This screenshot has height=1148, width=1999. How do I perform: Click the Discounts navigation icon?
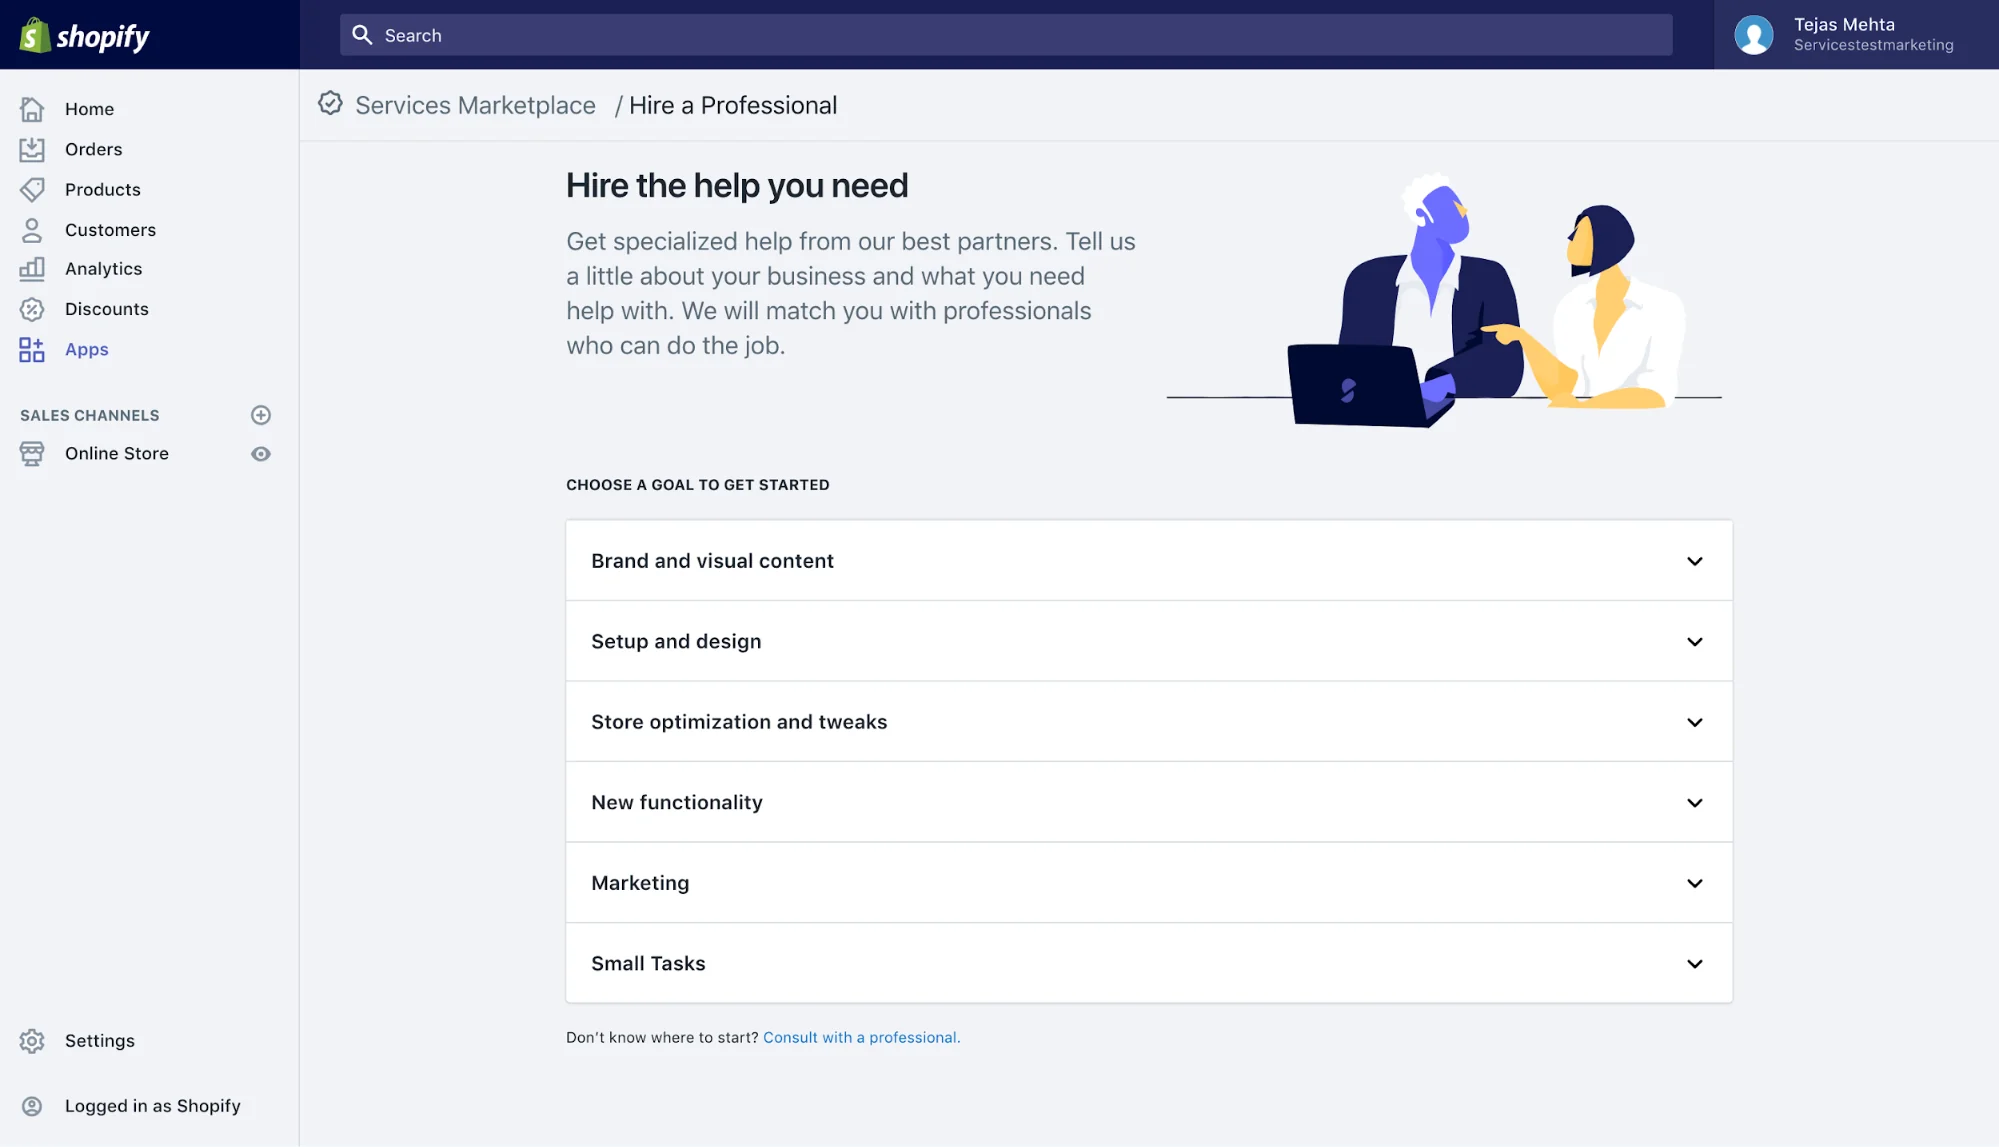click(x=30, y=309)
